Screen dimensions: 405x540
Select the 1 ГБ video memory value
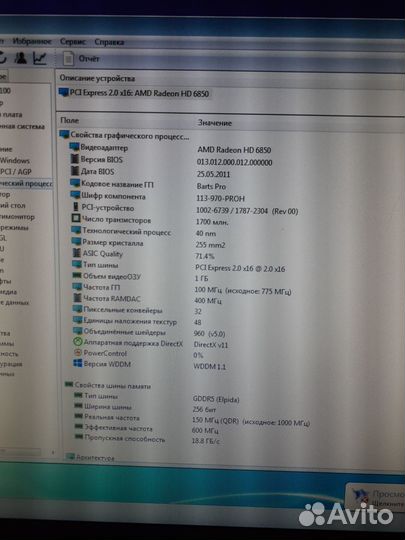click(x=201, y=278)
